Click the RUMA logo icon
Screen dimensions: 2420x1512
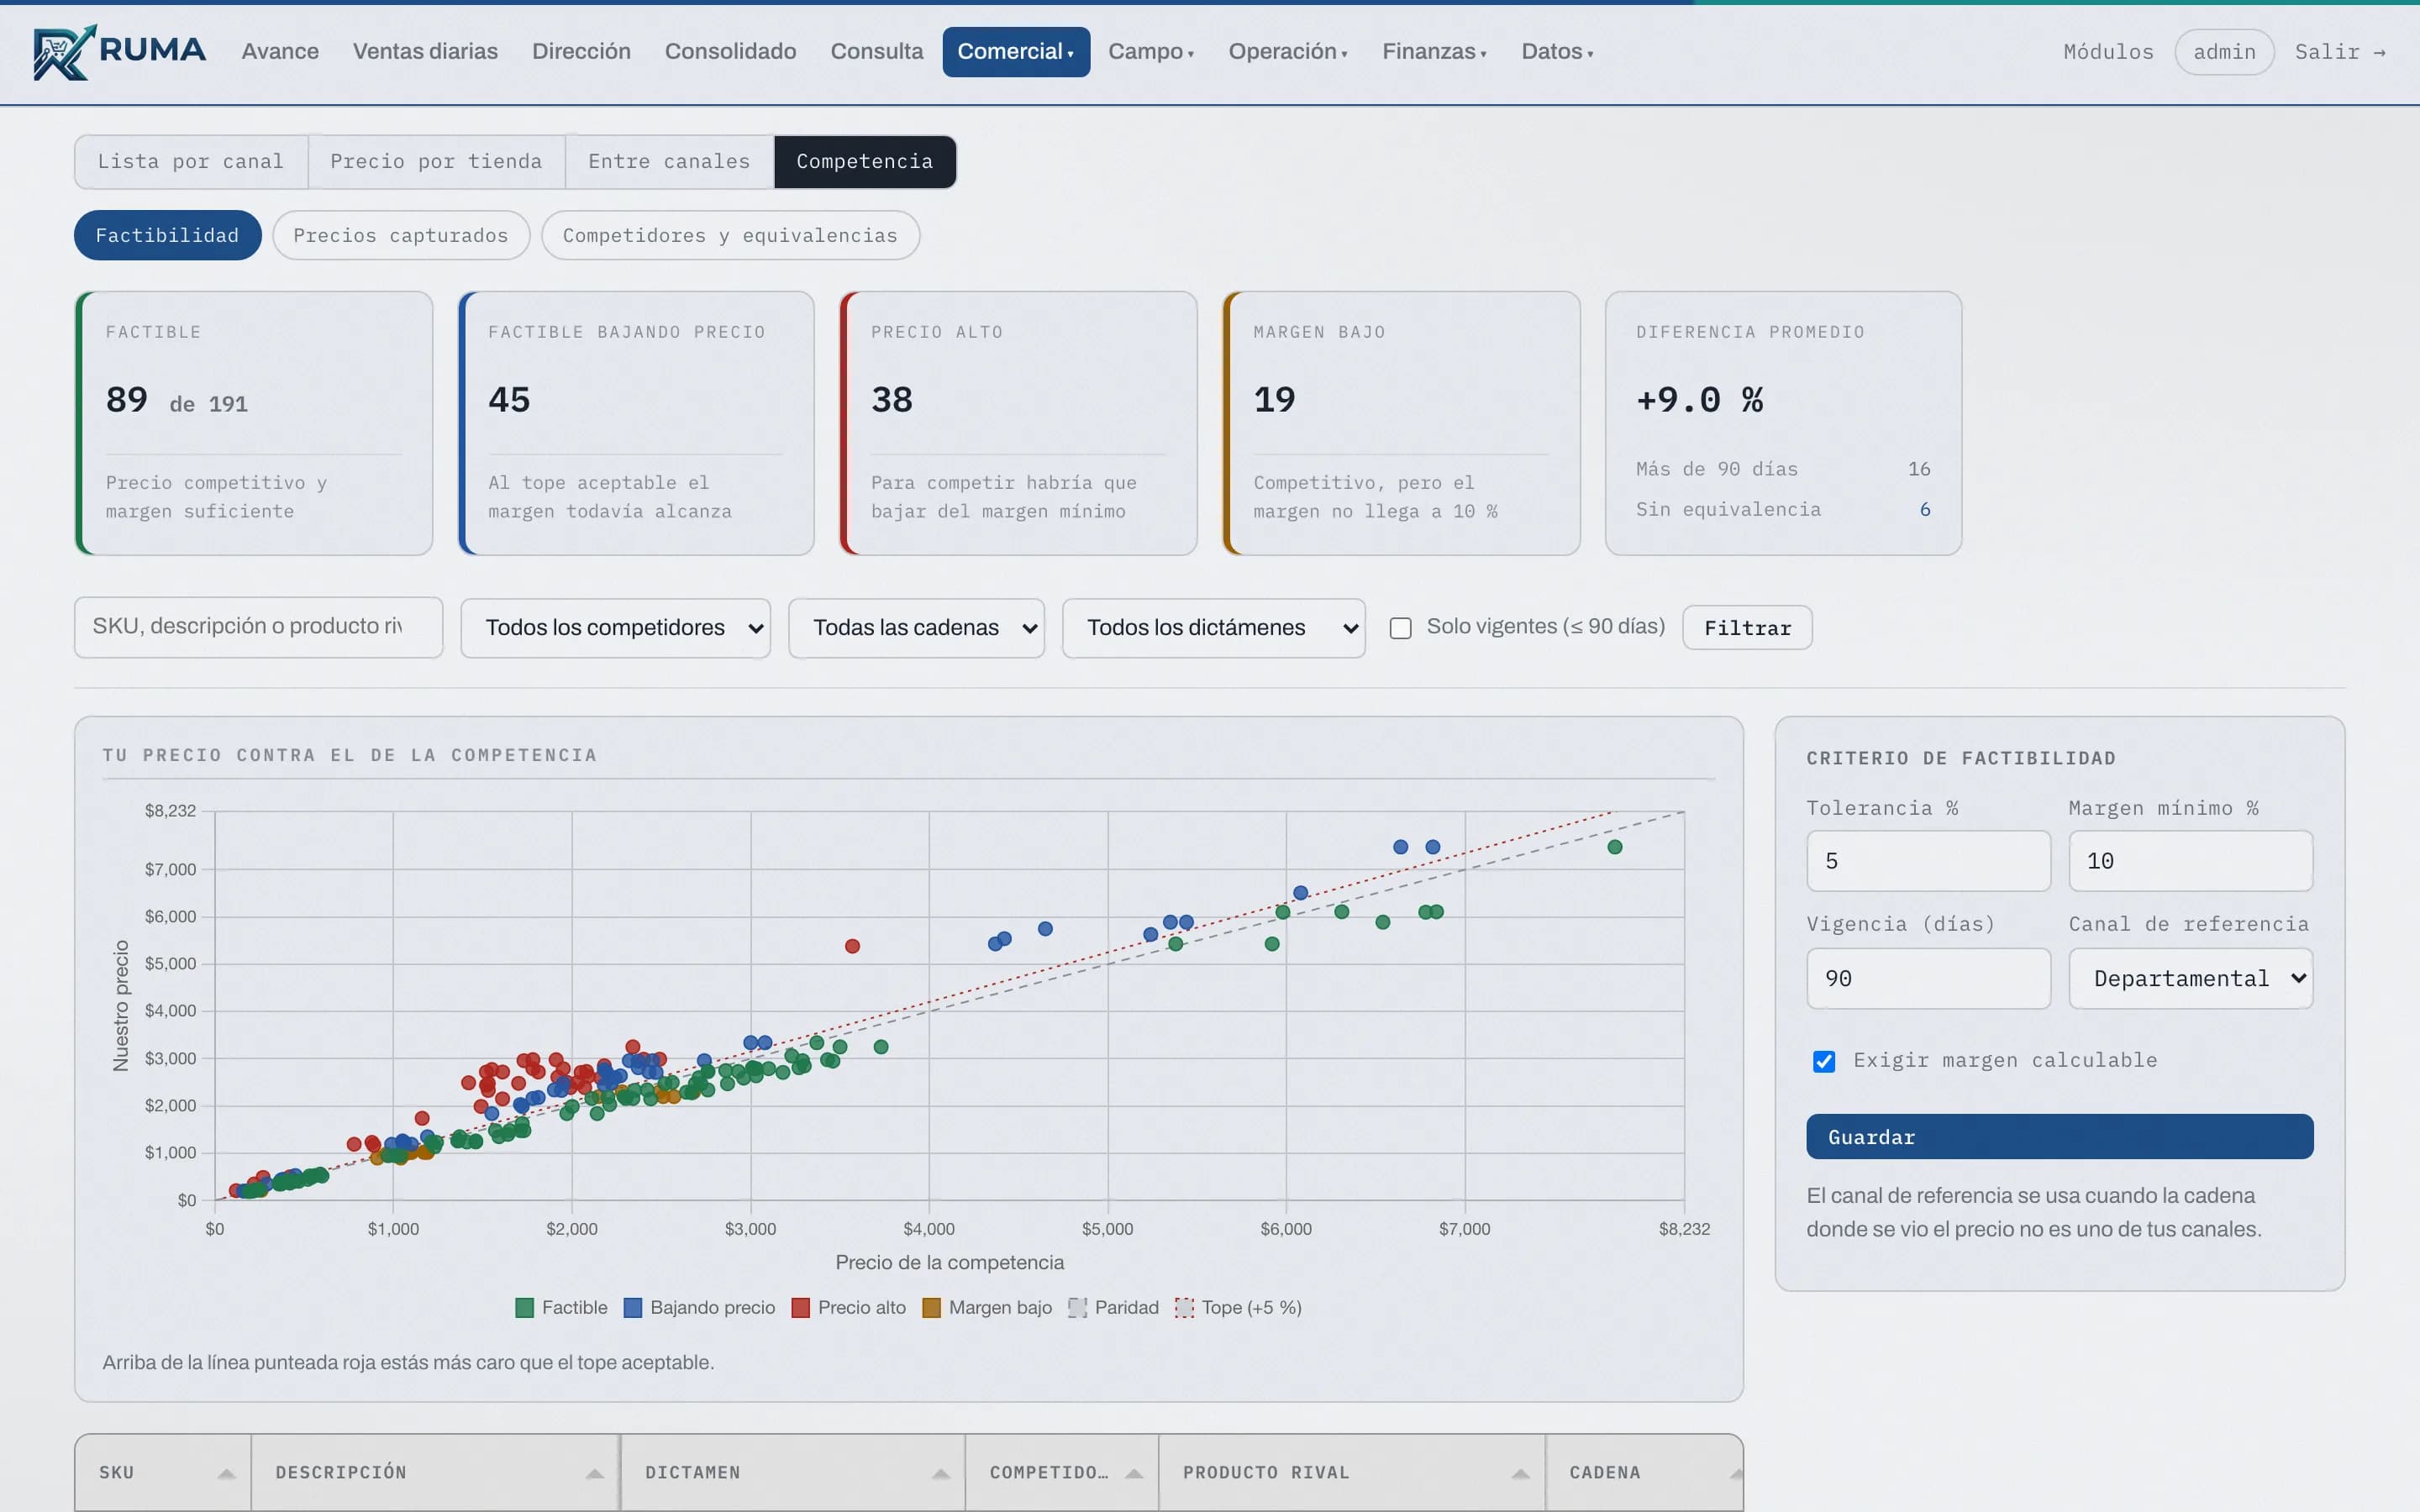click(65, 52)
